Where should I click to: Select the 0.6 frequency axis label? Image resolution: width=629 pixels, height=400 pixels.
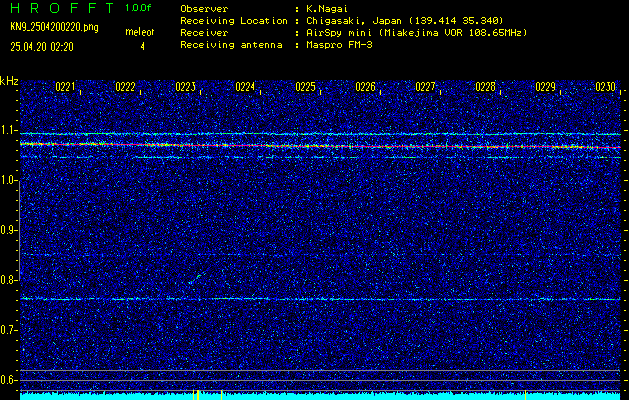coord(8,380)
